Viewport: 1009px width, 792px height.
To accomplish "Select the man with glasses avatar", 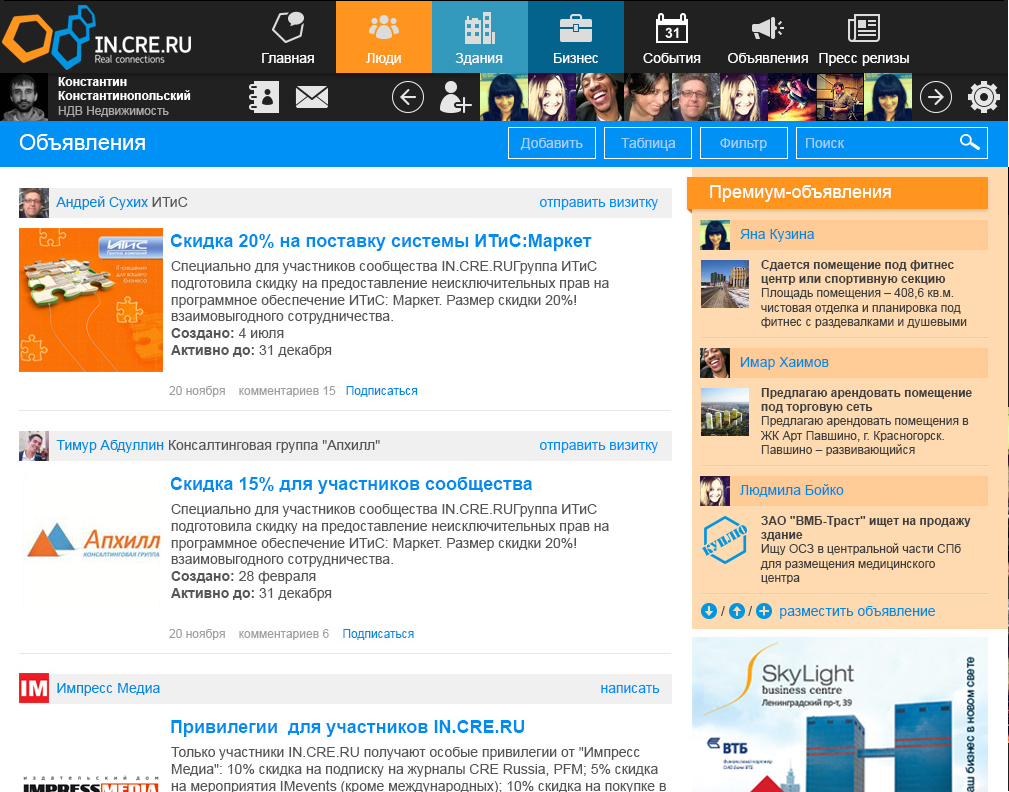I will (696, 97).
